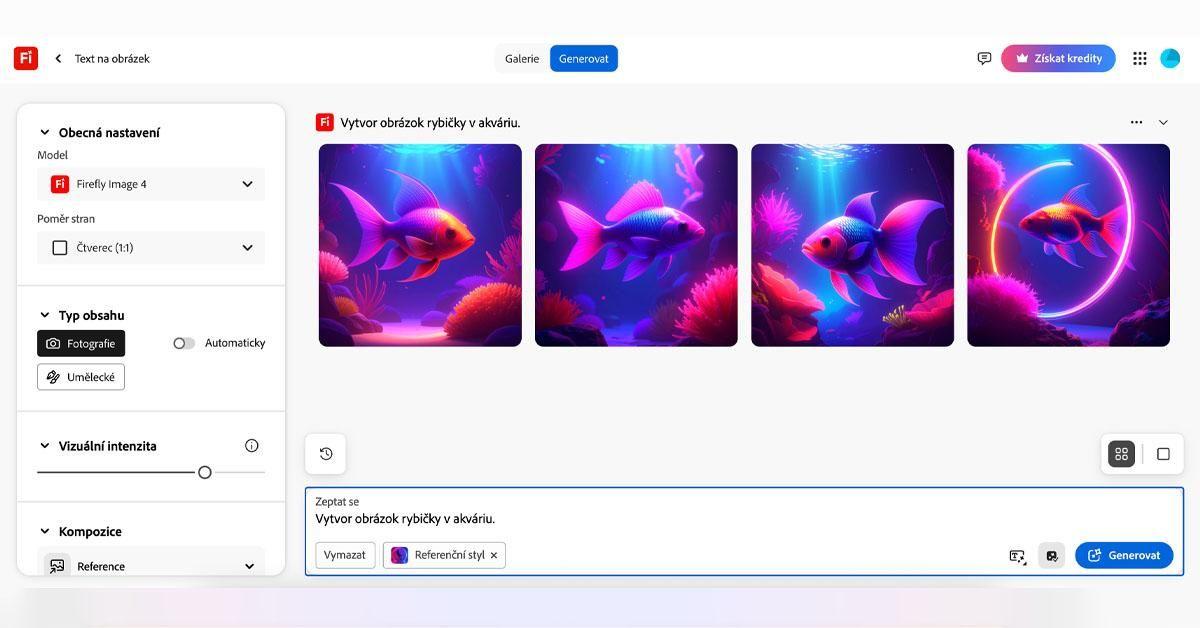This screenshot has width=1200, height=628.
Task: Switch to single image view
Action: click(x=1163, y=454)
